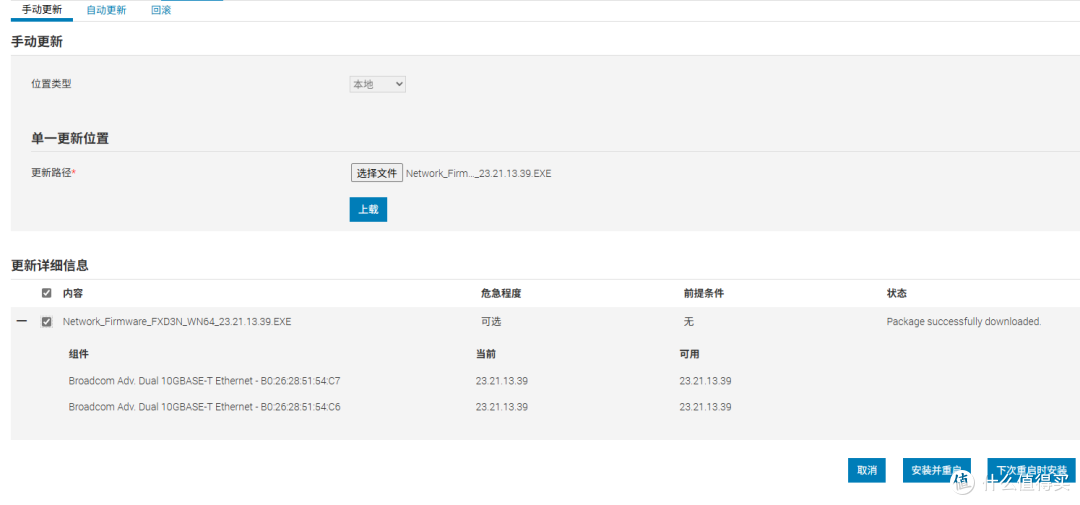Click the selected file name Network_Firm..._23.21.13.39.EXE
The height and width of the screenshot is (505, 1080).
[x=479, y=174]
